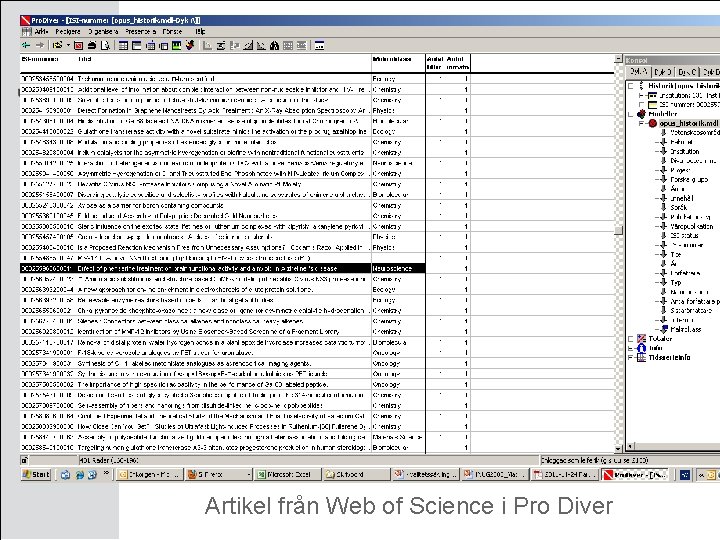Click the ProDiver application icon in title bar
The image size is (720, 540).
(25, 20)
